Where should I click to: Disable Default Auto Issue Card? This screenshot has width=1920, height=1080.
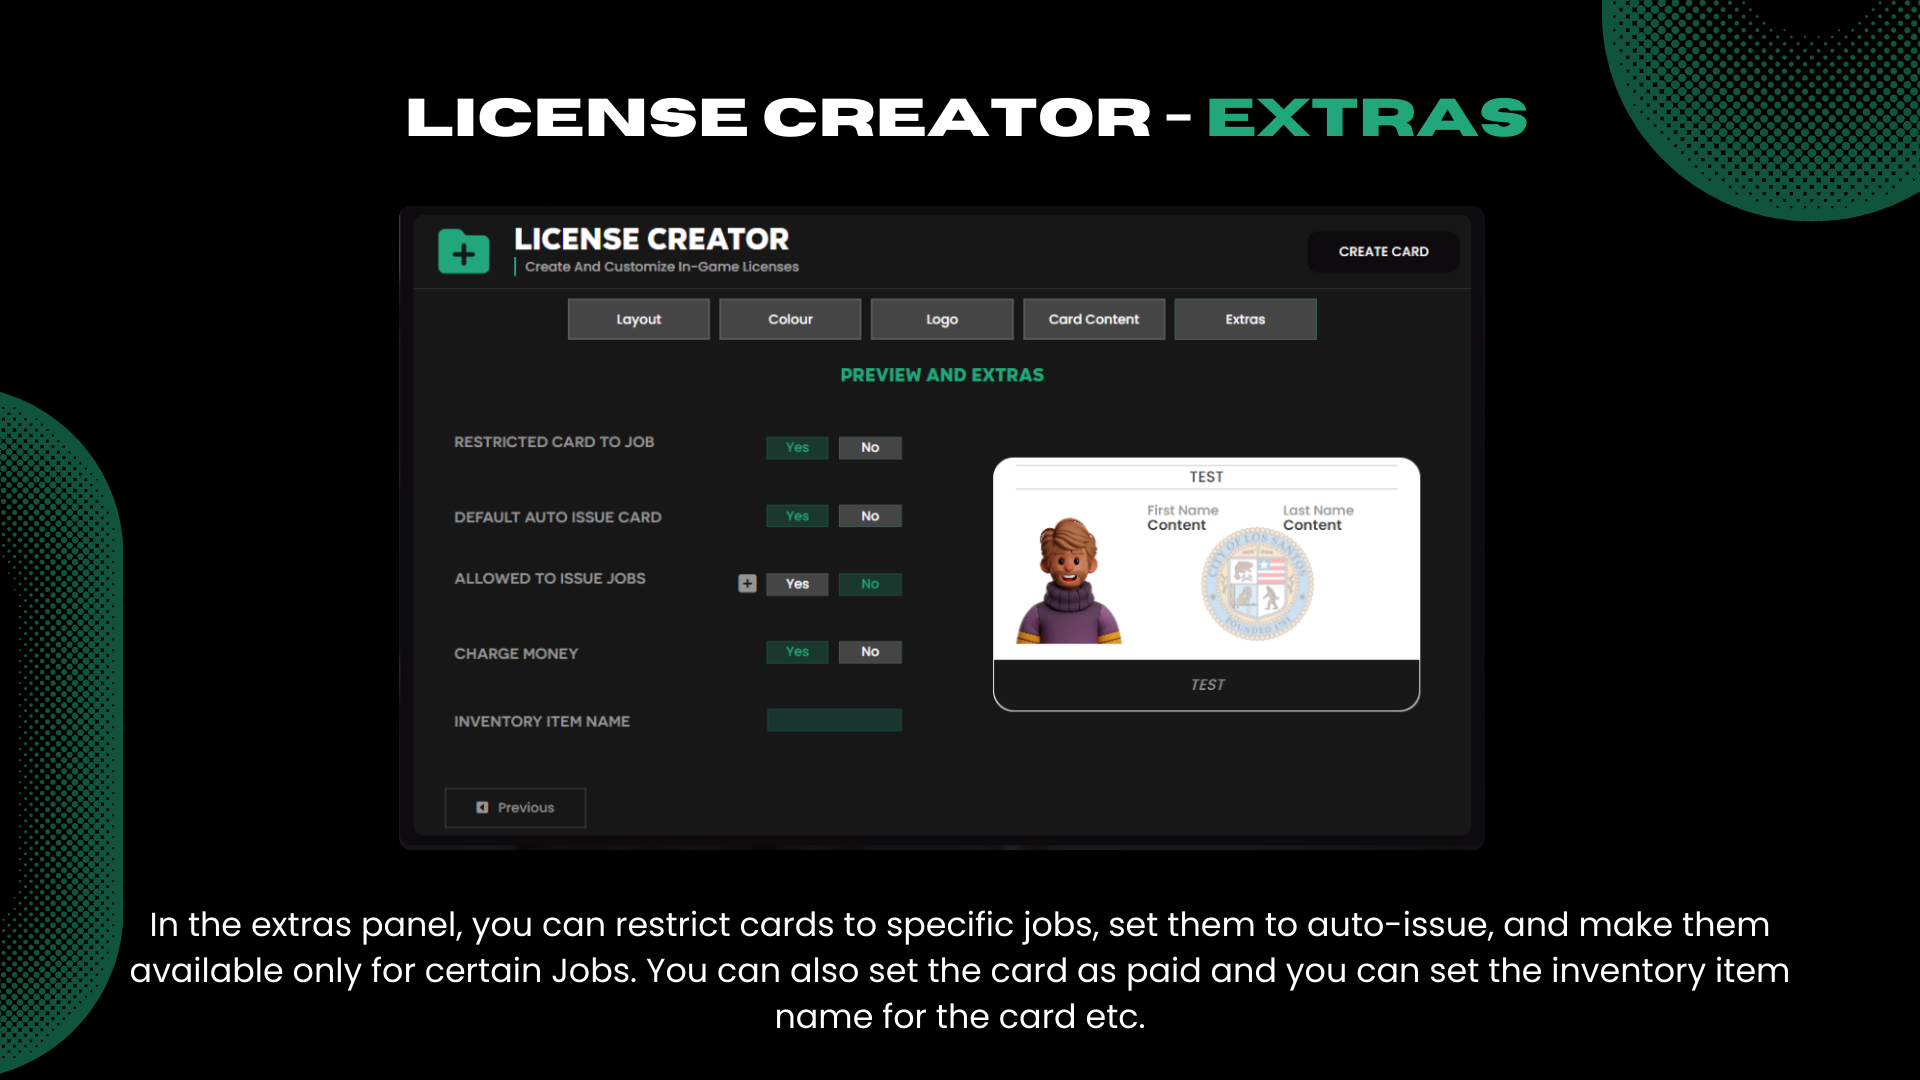pyautogui.click(x=869, y=515)
